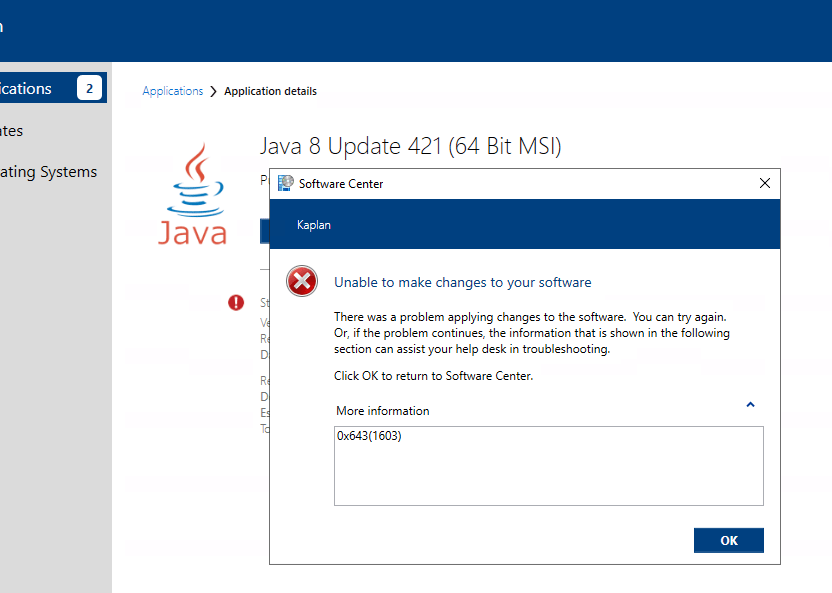Close the Software Center error dialog

click(765, 184)
